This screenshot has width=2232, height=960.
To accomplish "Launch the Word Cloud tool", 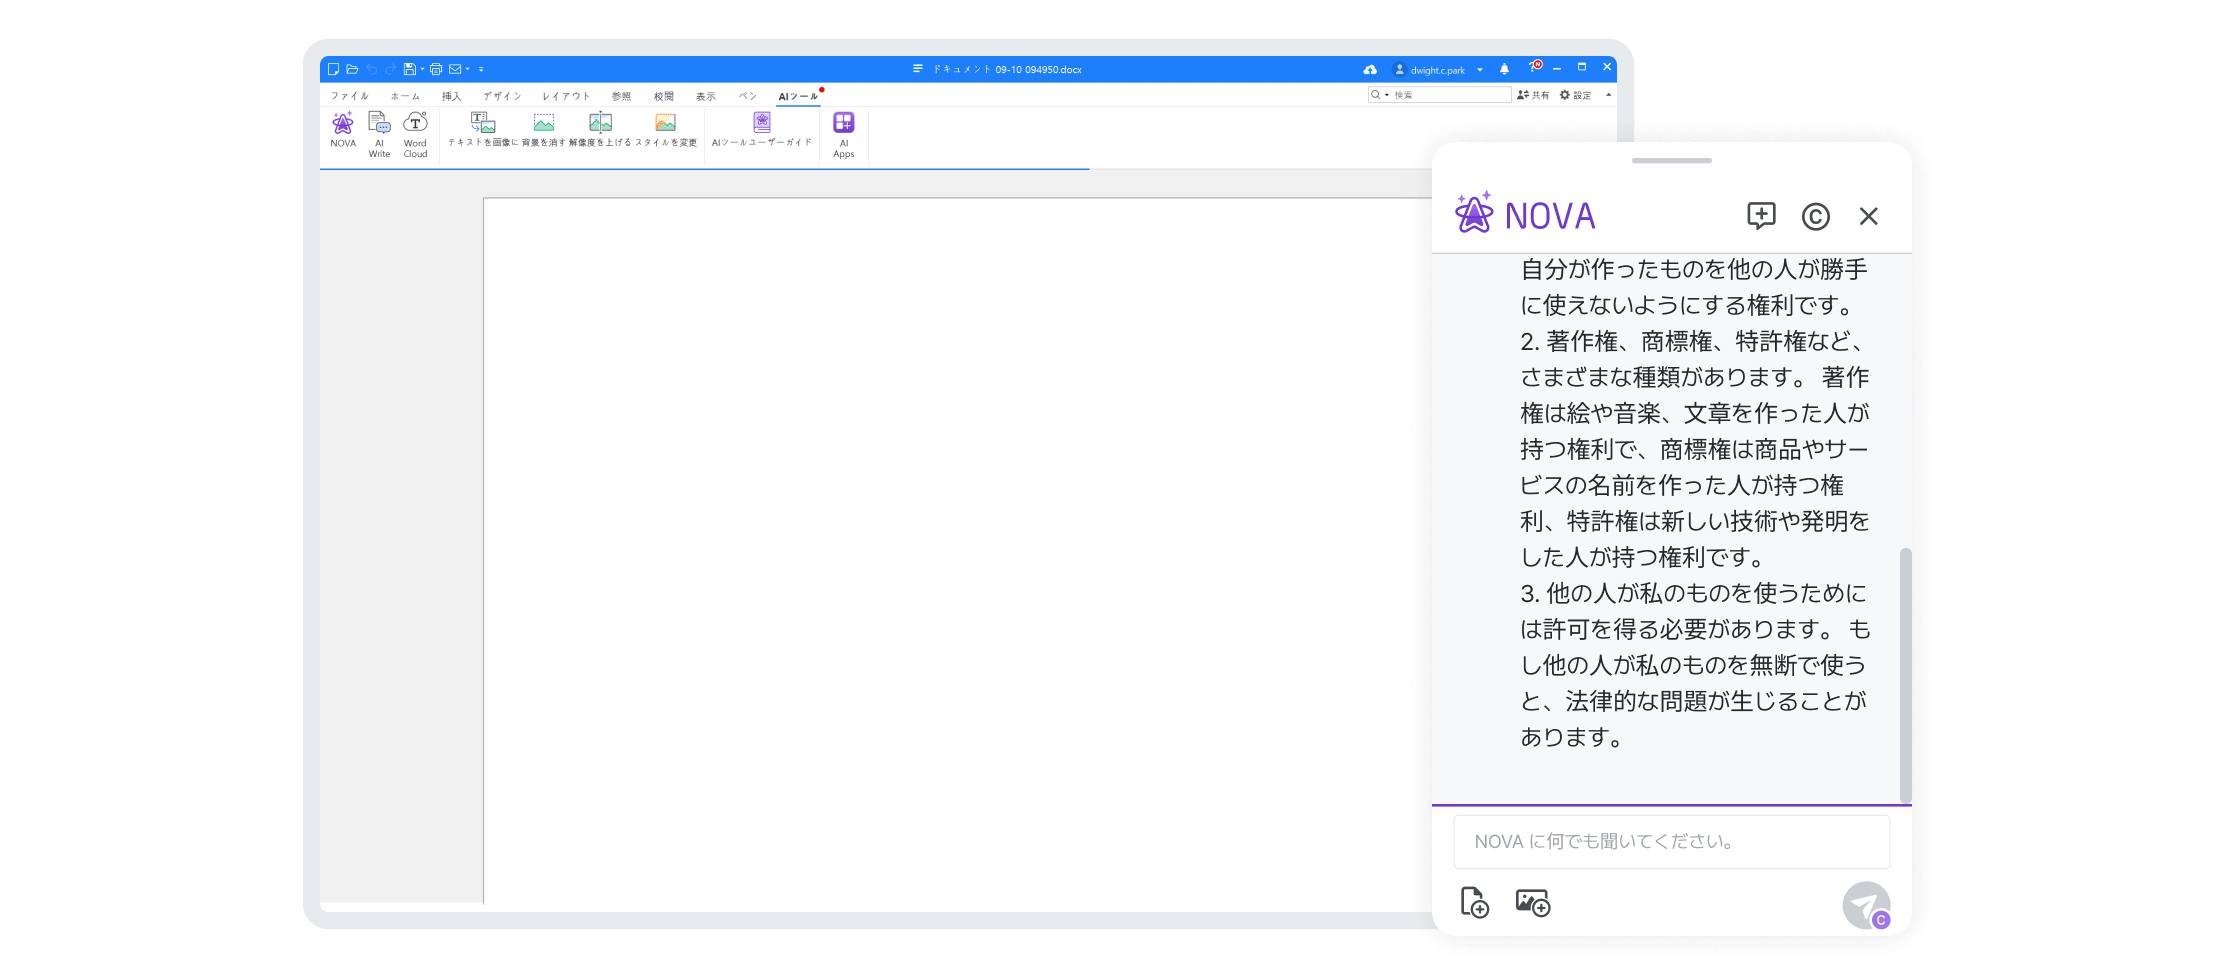I will pos(415,133).
